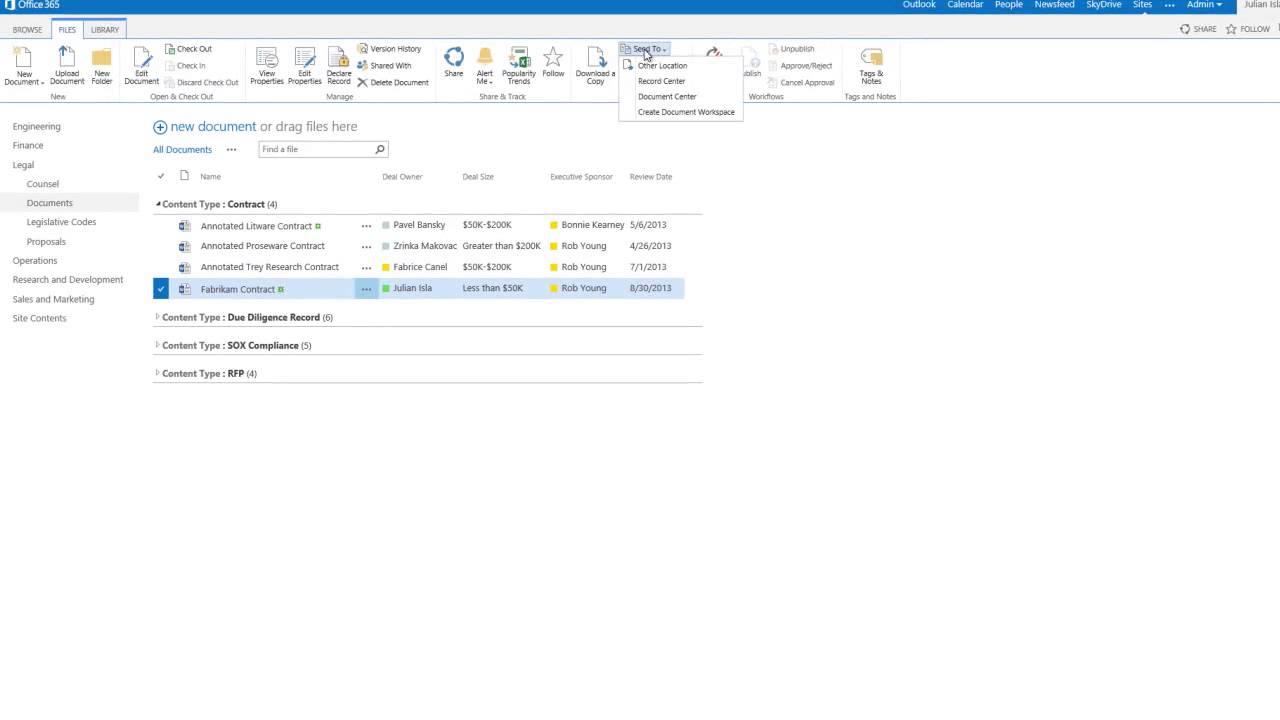Screen dimensions: 1280x720
Task: Open Outlook from the top navigation
Action: (919, 5)
